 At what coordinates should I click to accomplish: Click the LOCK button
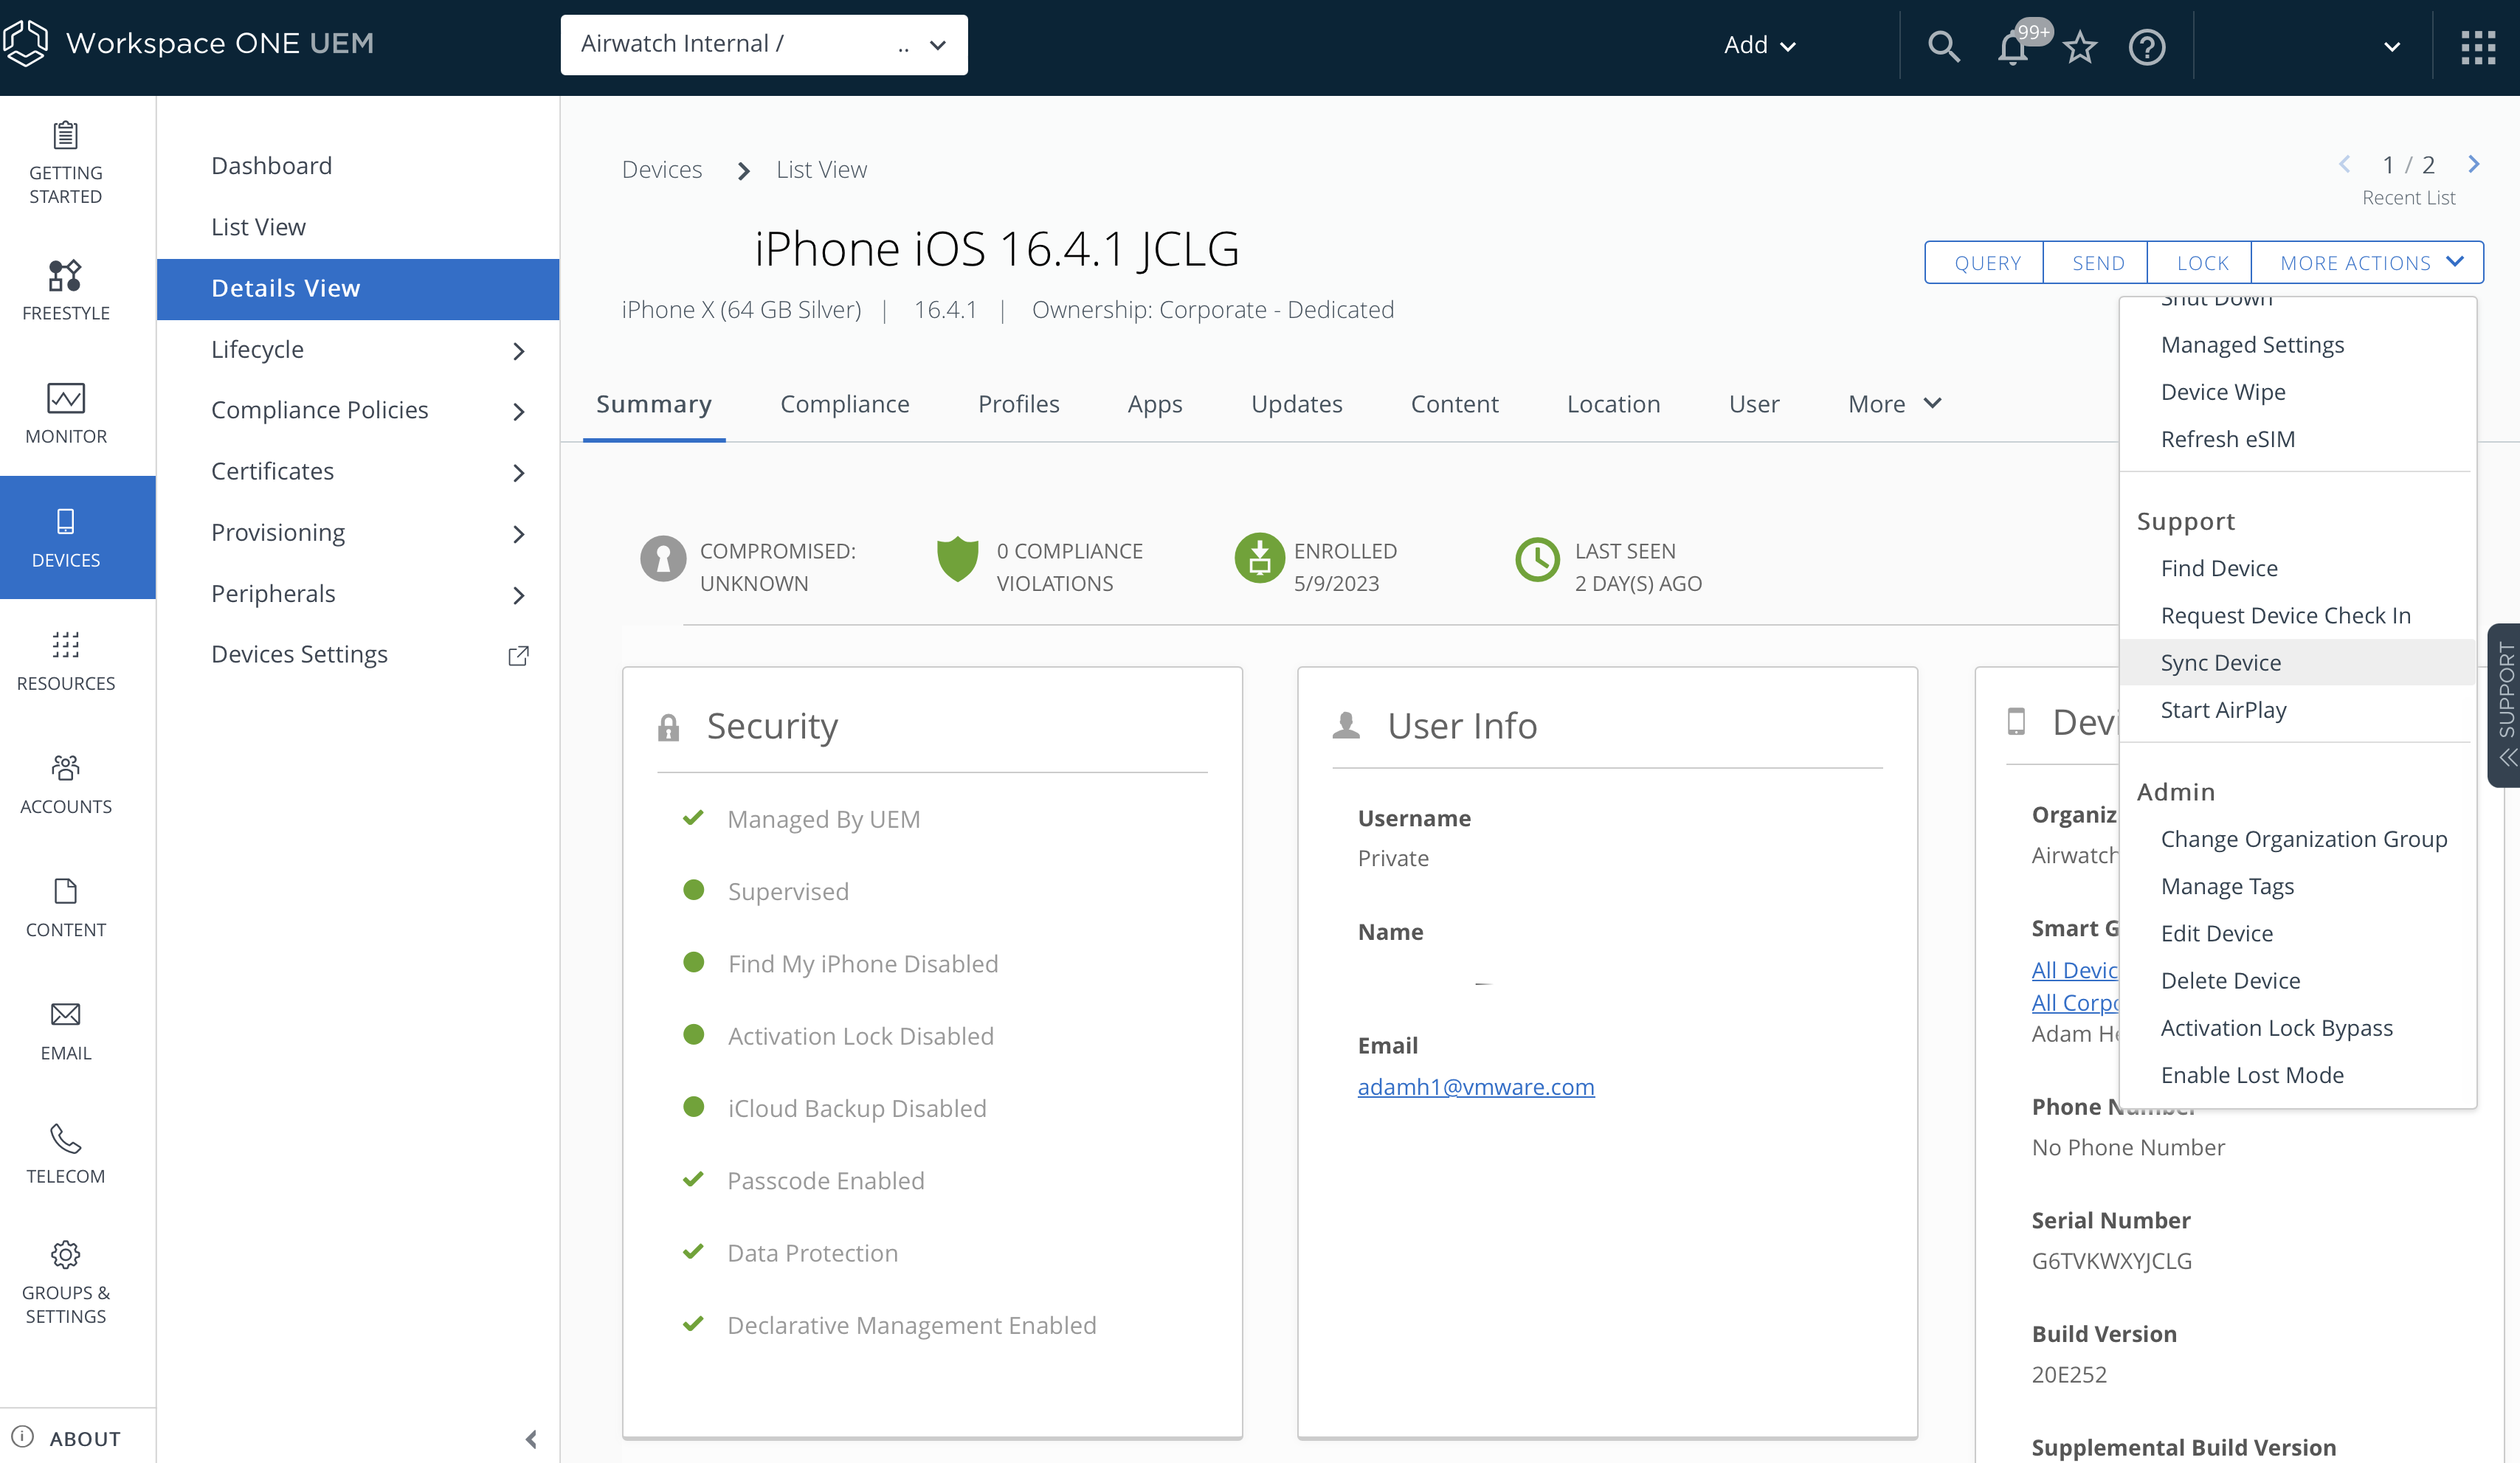(x=2201, y=262)
